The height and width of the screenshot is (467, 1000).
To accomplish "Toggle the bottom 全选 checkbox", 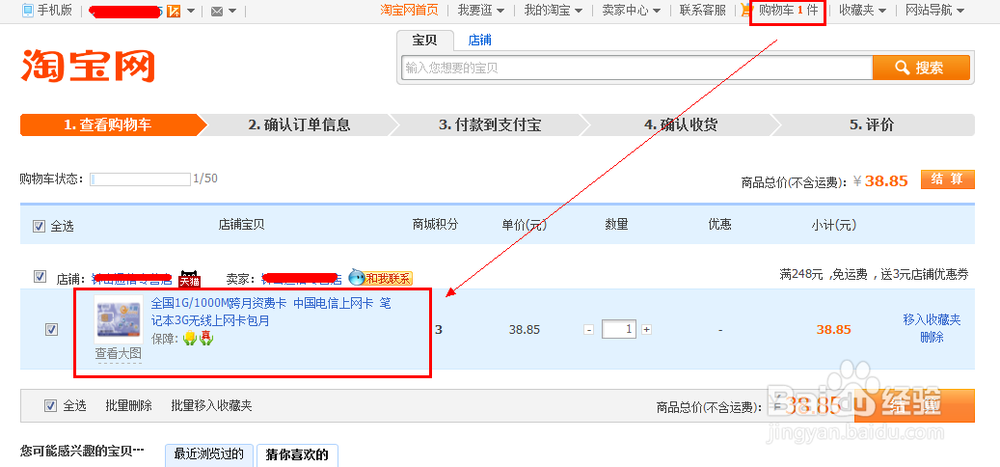I will pos(50,405).
